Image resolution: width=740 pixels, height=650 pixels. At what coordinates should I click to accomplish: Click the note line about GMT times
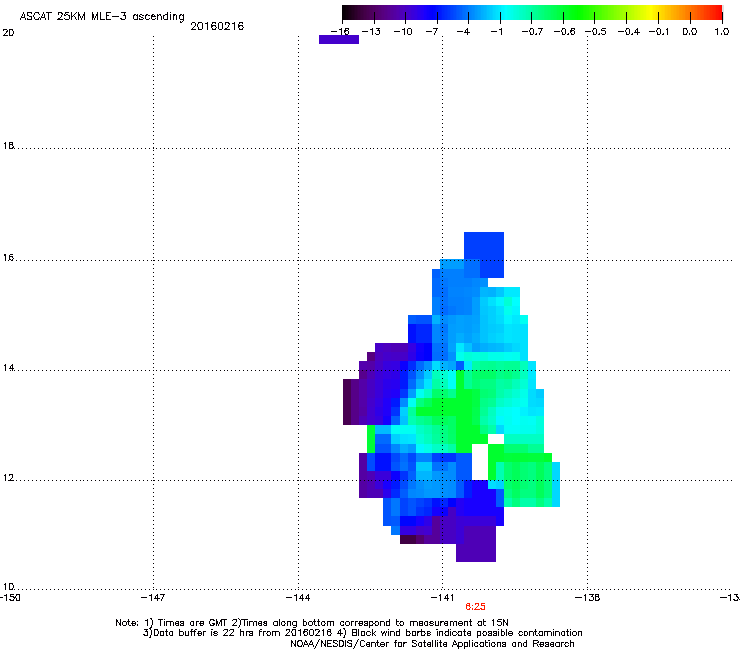[x=312, y=623]
